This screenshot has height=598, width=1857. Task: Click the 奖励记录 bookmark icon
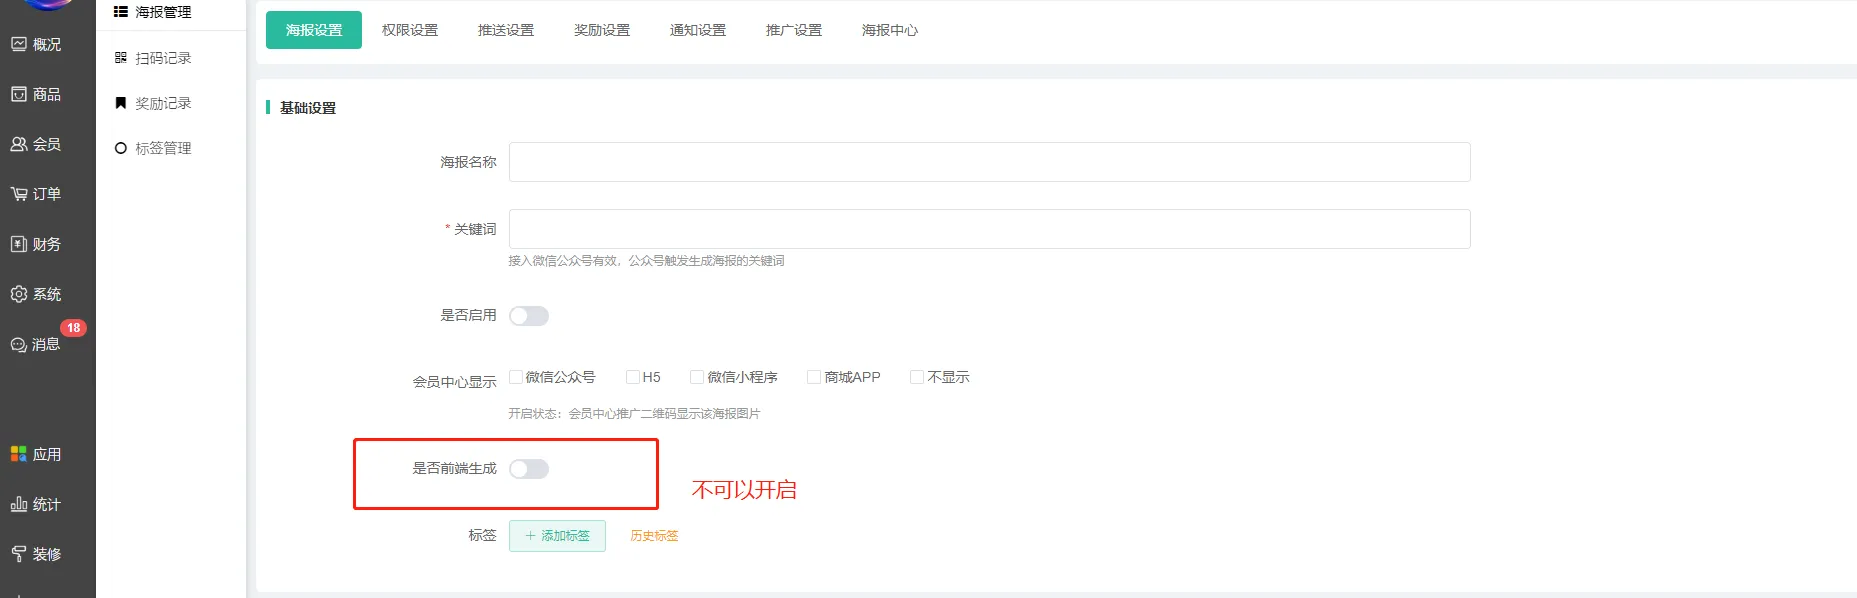(121, 103)
